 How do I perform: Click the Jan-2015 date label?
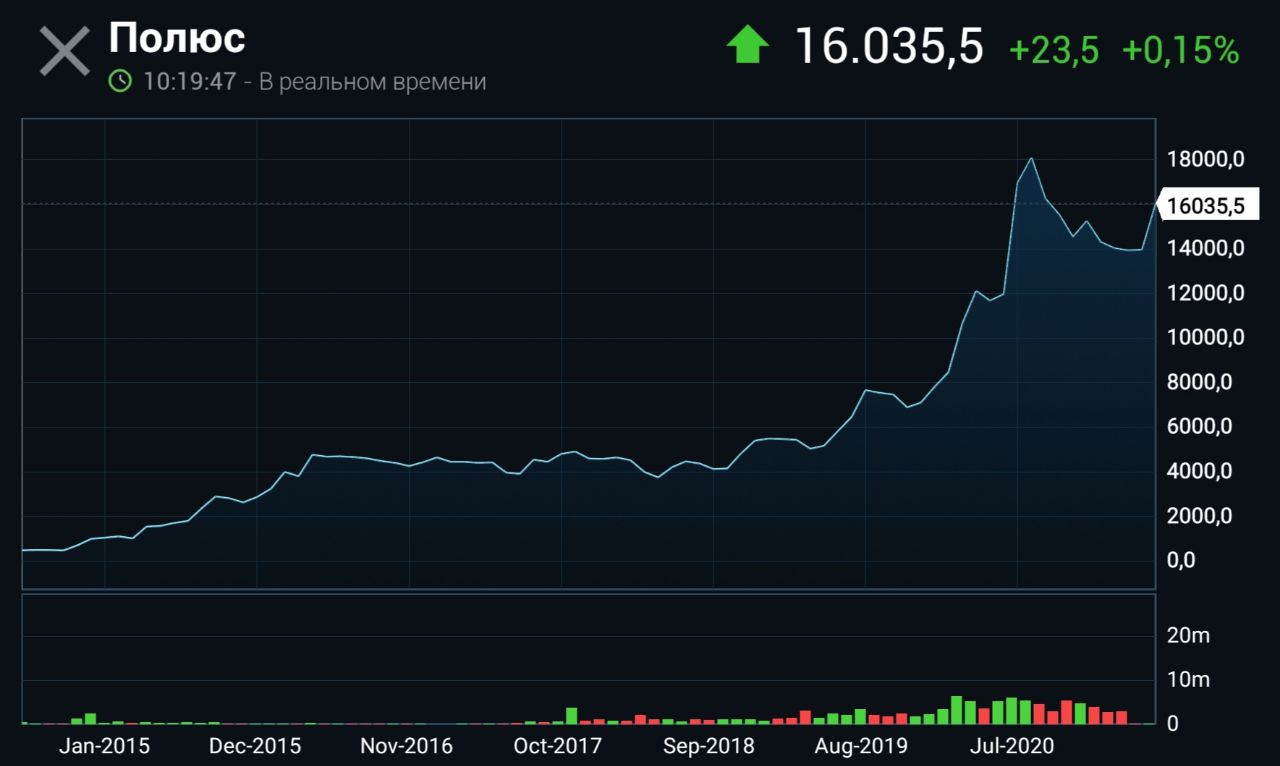pos(104,746)
